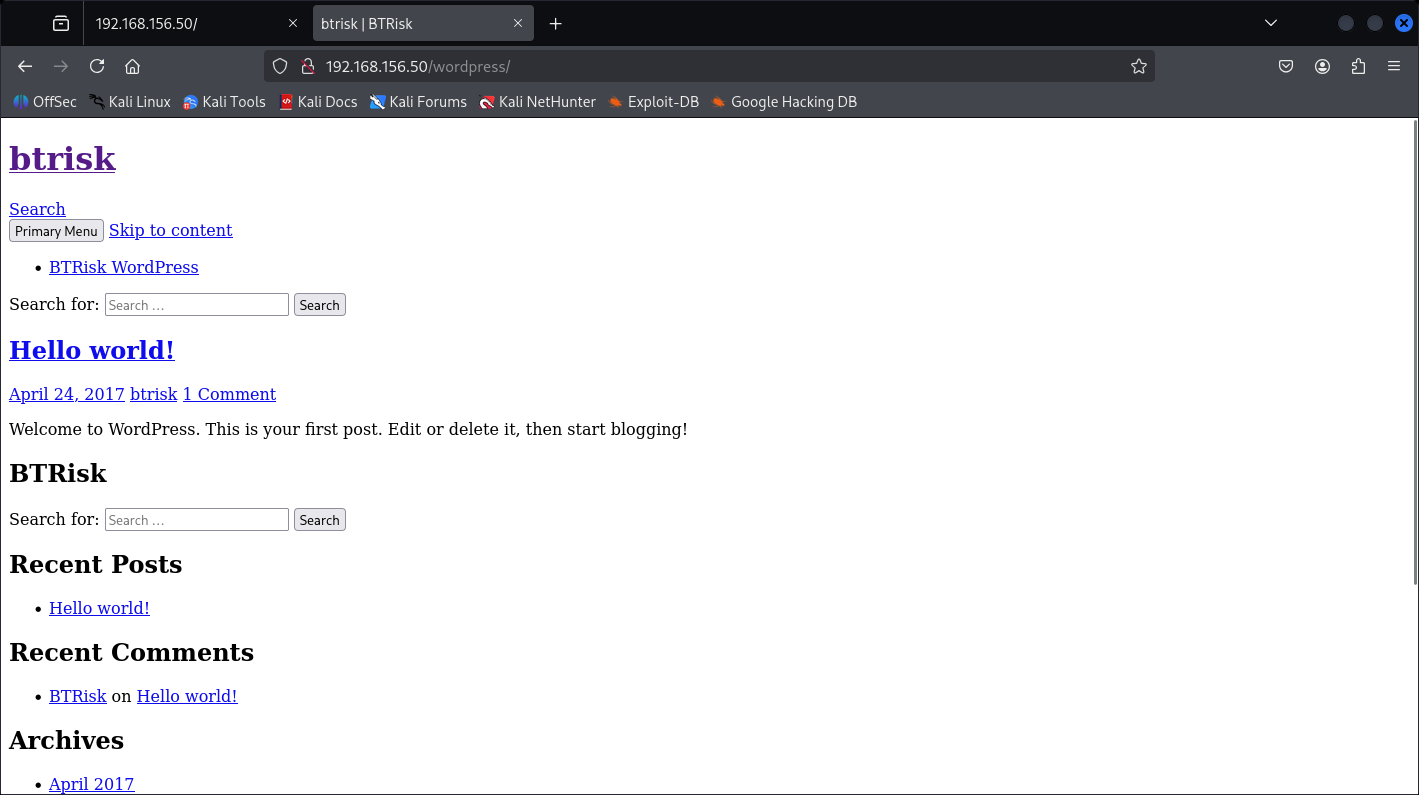Screen dimensions: 1419x795
Task: Switch to the btrisk | BTRisk tab
Action: point(423,23)
